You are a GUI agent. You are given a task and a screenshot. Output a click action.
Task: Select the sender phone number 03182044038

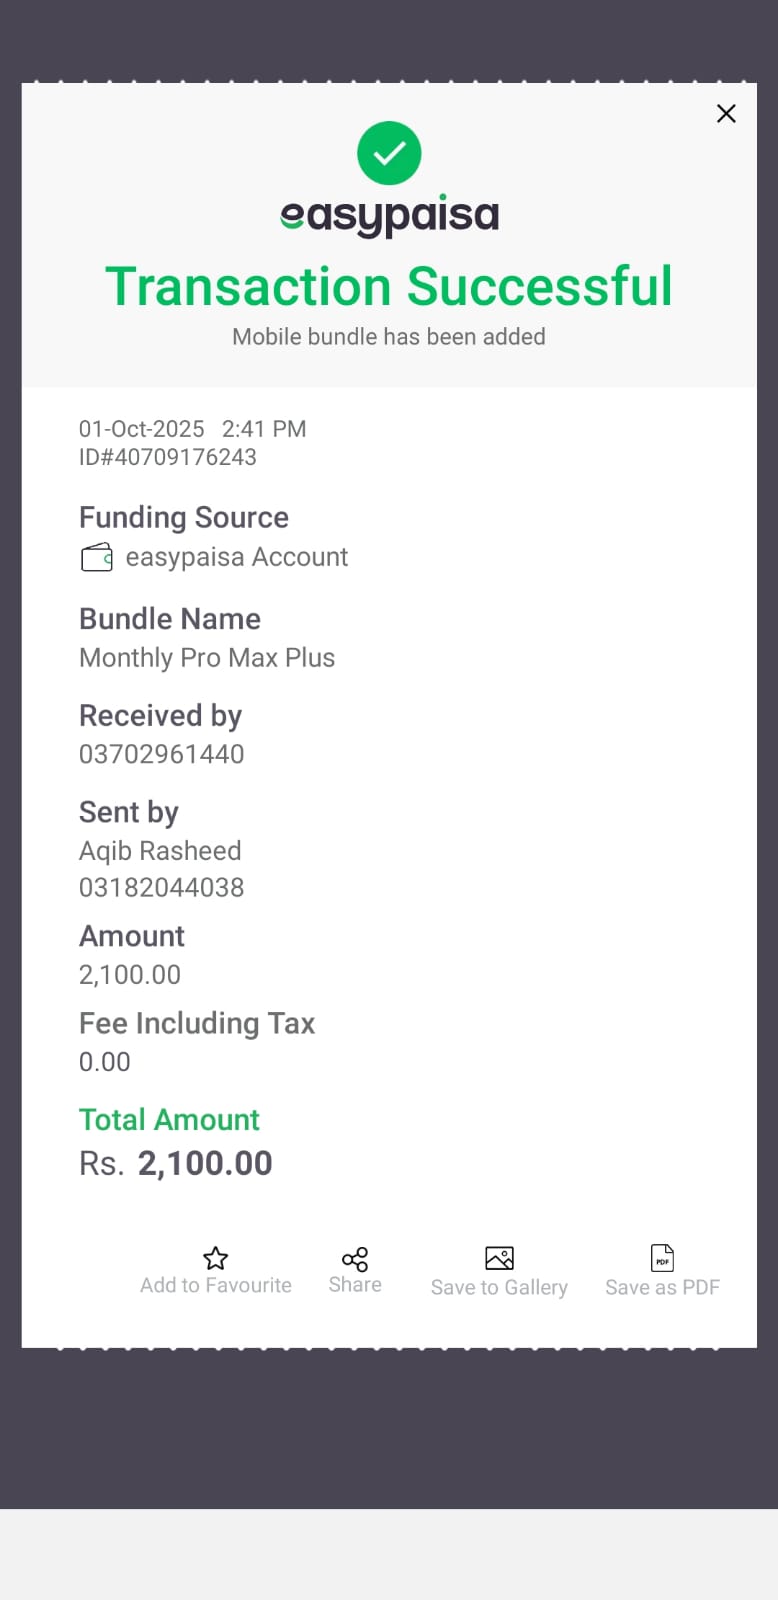coord(162,887)
